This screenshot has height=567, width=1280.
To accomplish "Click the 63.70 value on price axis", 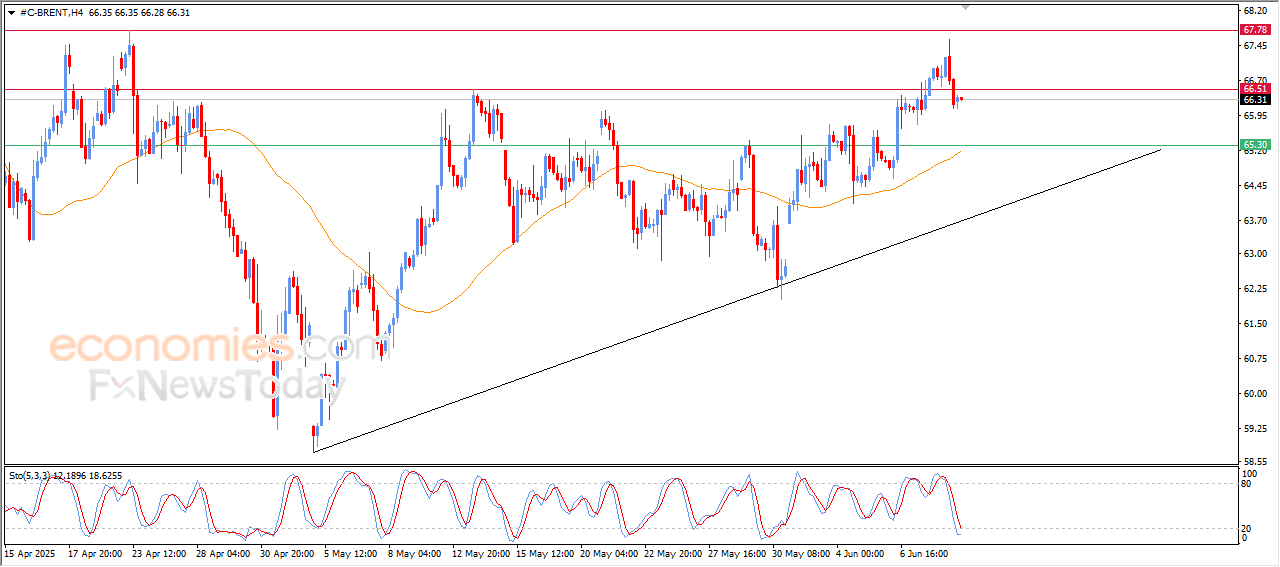I will pos(1255,220).
